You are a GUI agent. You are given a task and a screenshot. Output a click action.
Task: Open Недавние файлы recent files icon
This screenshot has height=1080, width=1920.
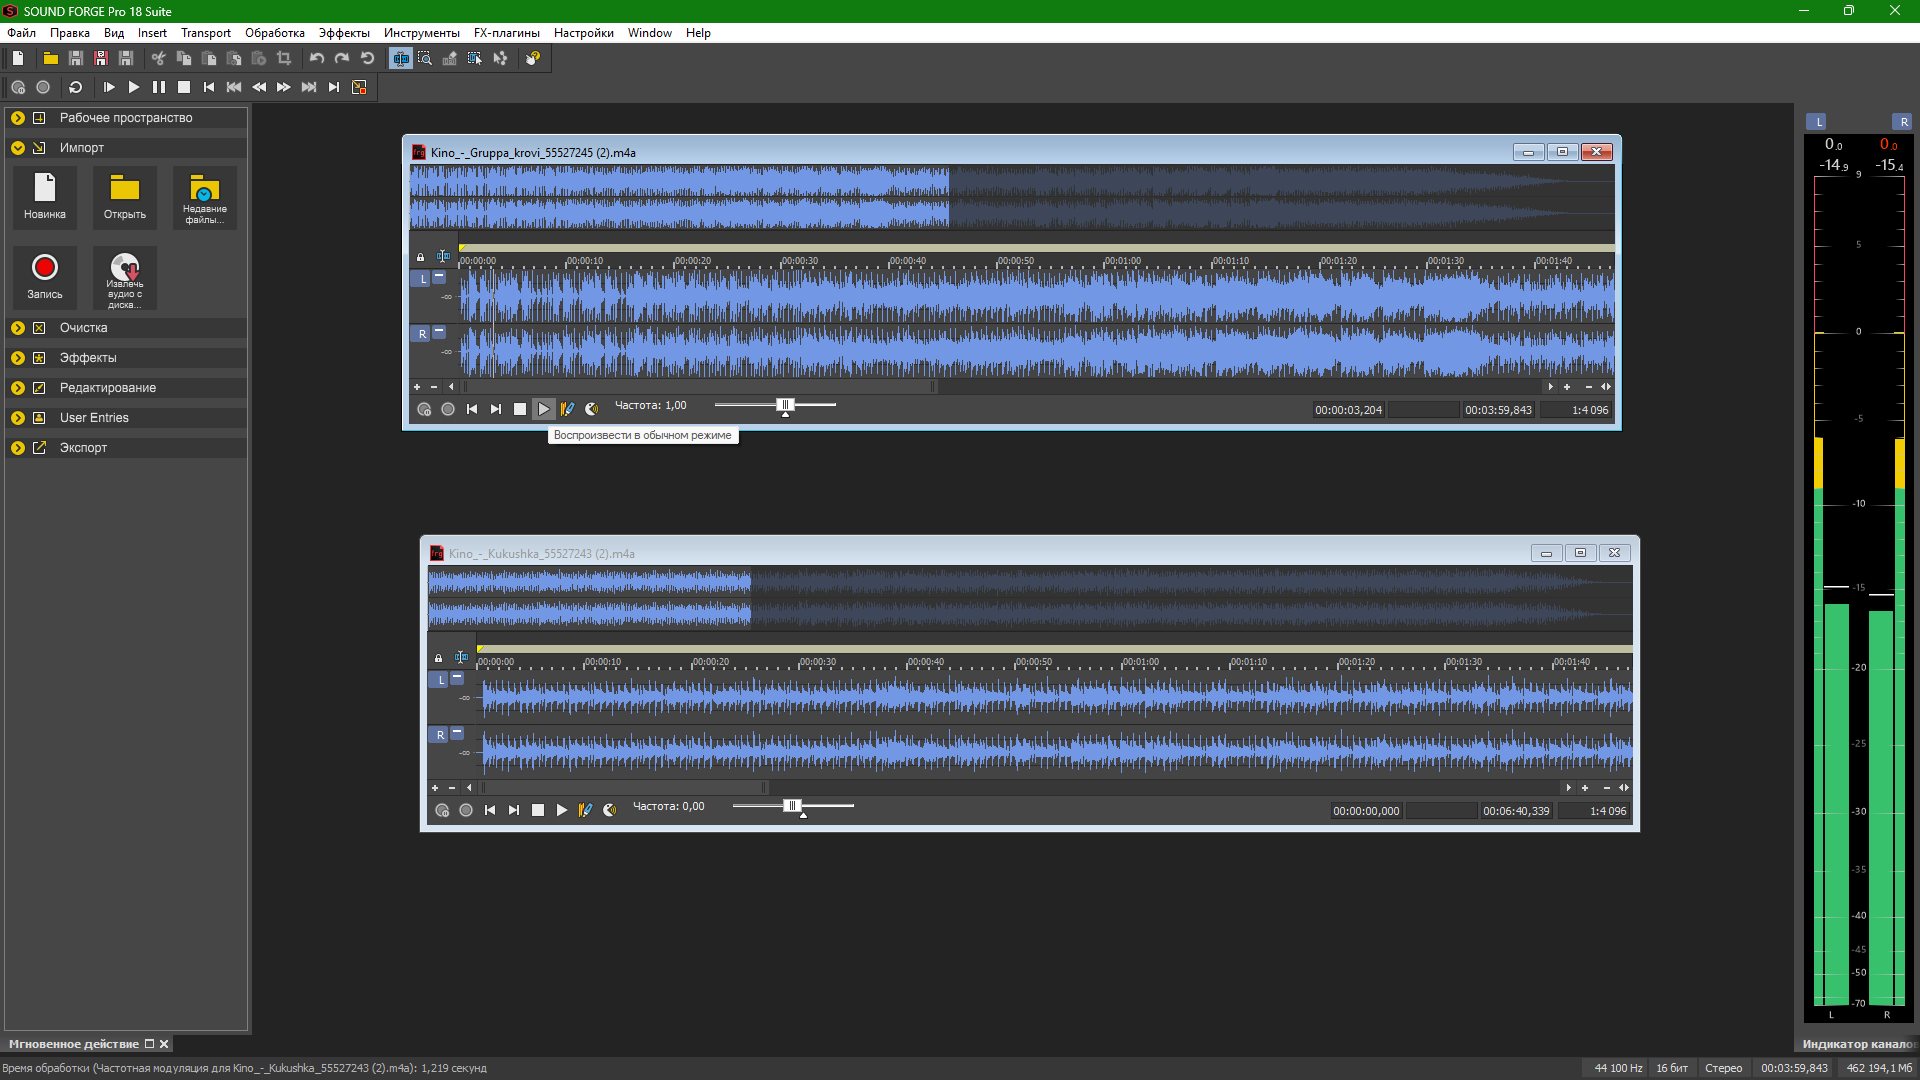(x=204, y=196)
